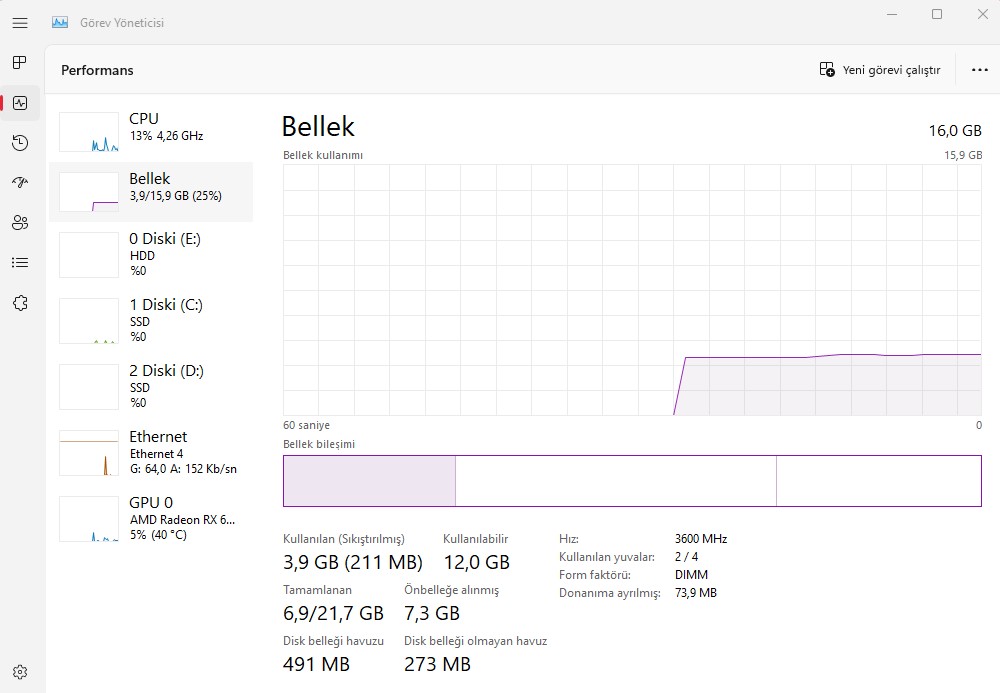
Task: Open the App history page icon
Action: (x=20, y=143)
